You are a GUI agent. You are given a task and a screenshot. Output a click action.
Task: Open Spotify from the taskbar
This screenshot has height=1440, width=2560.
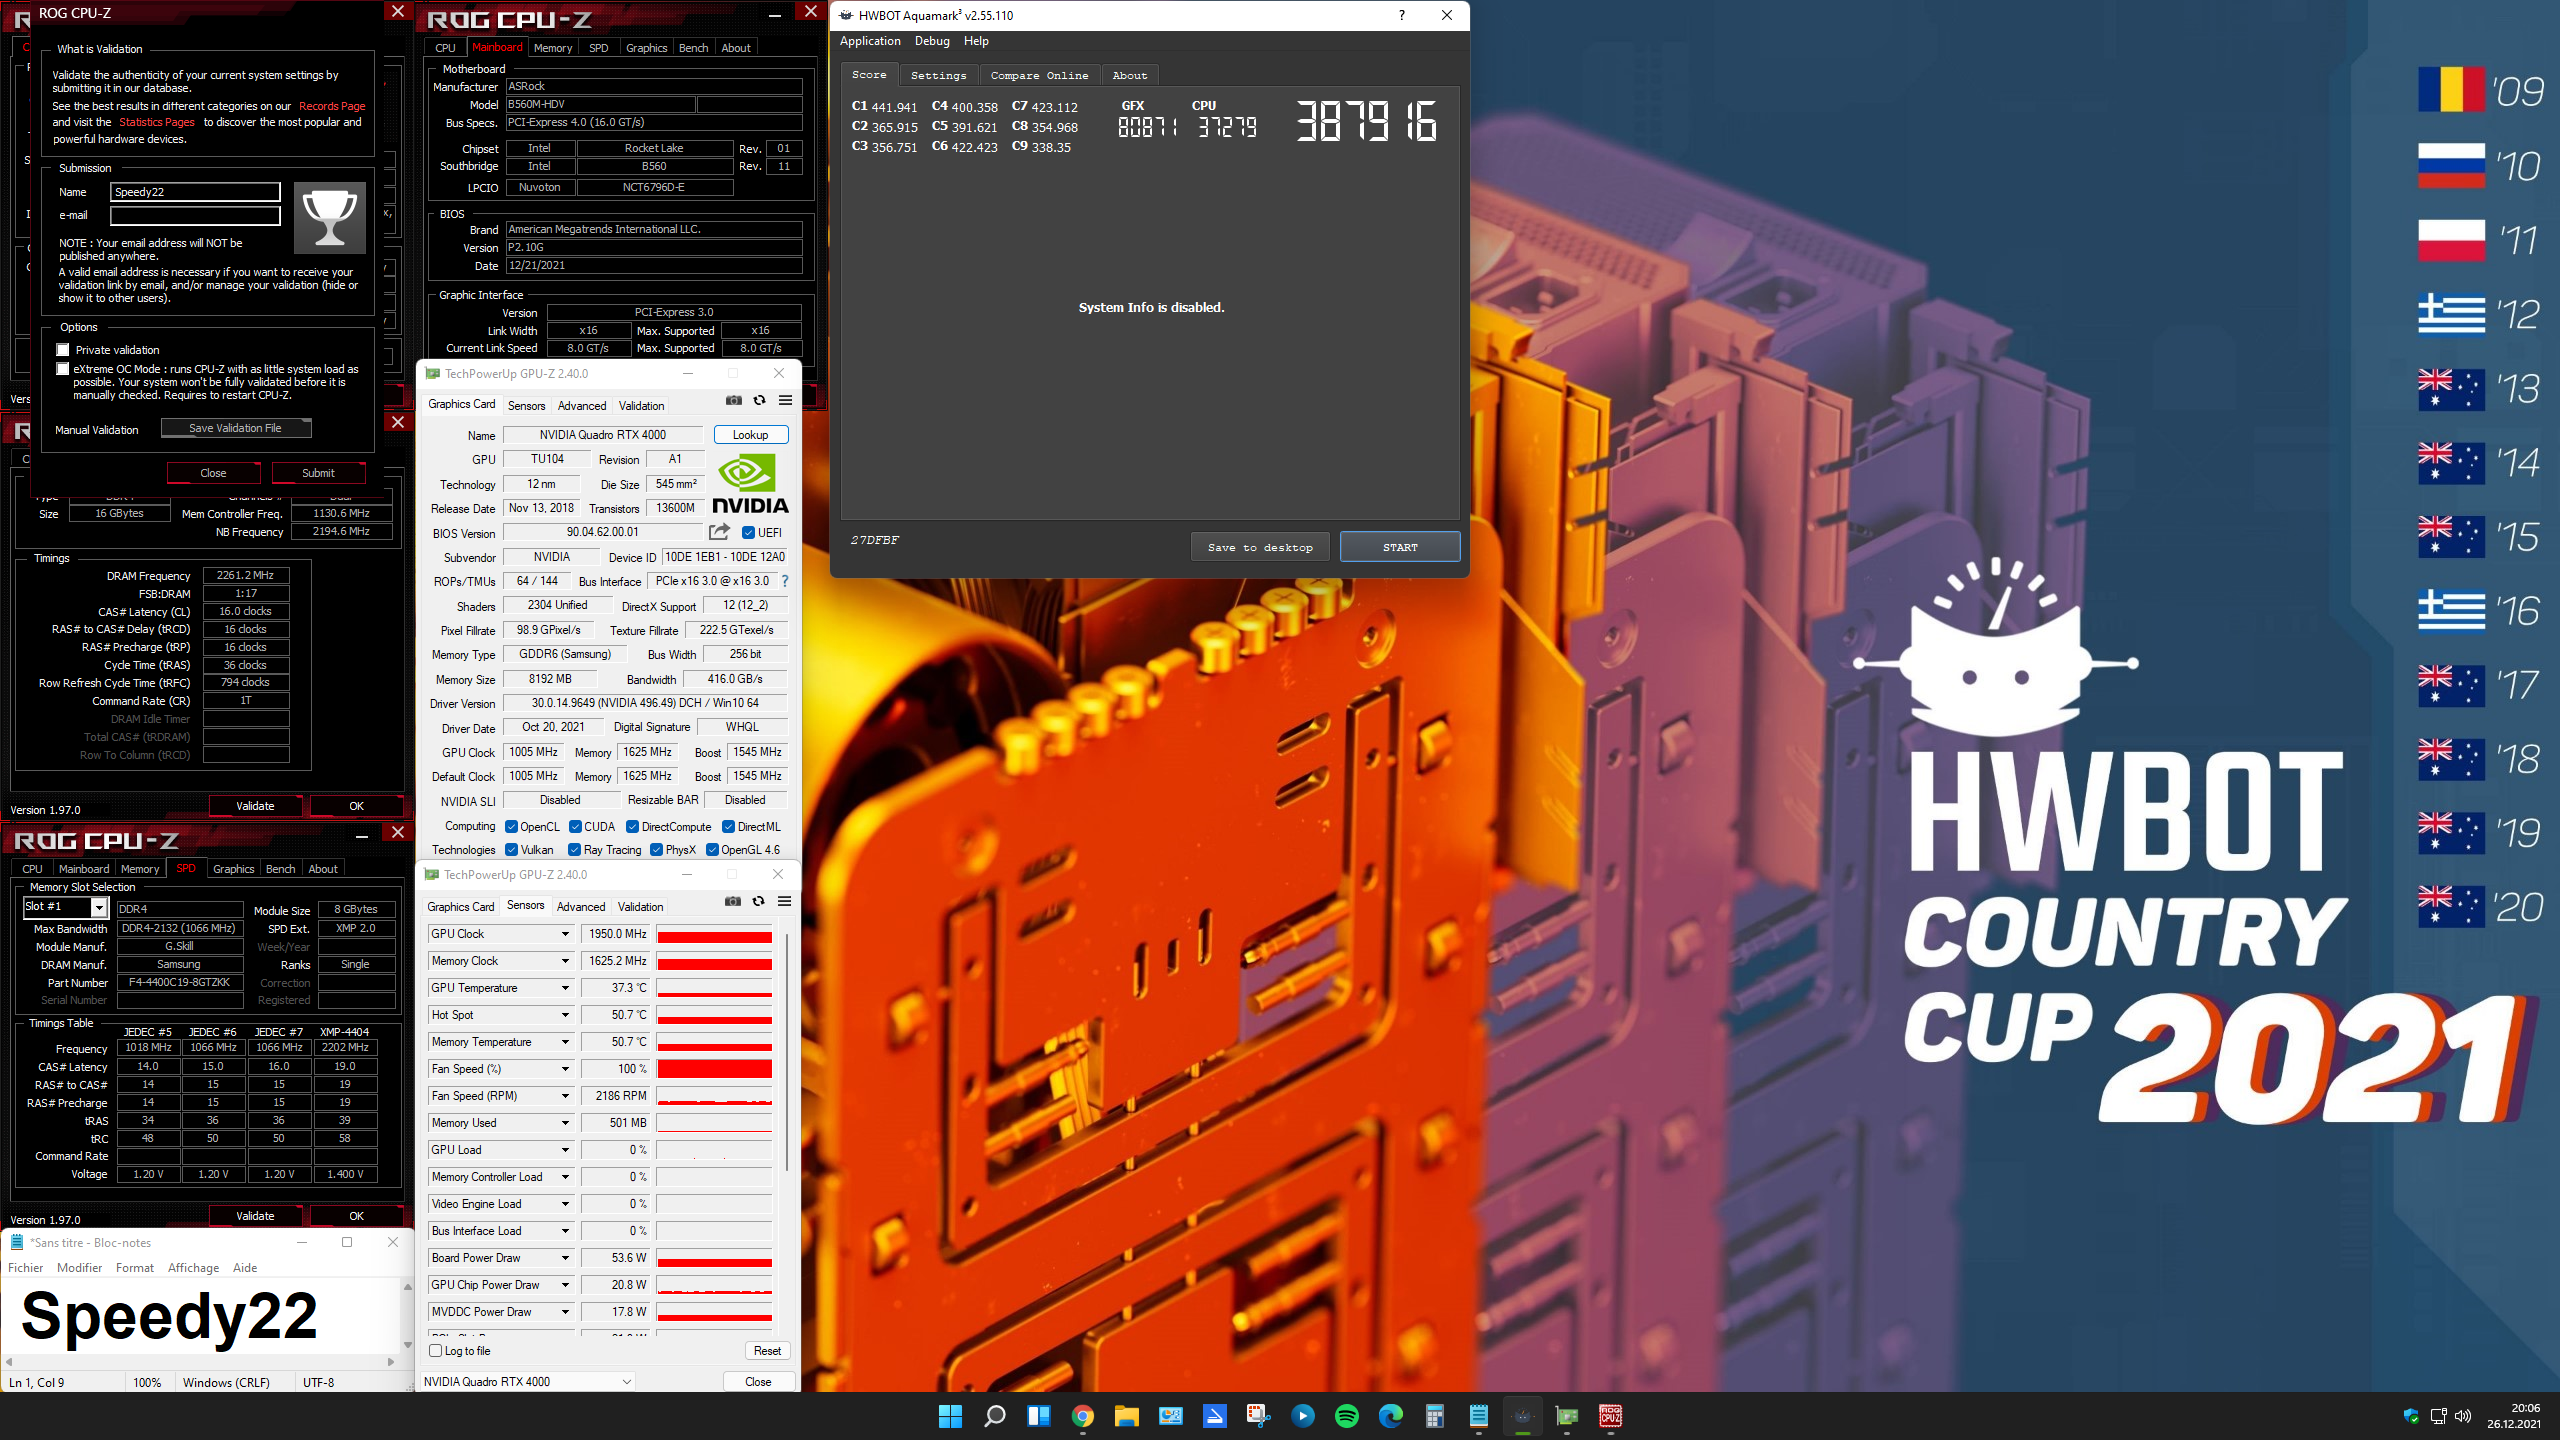1347,1416
